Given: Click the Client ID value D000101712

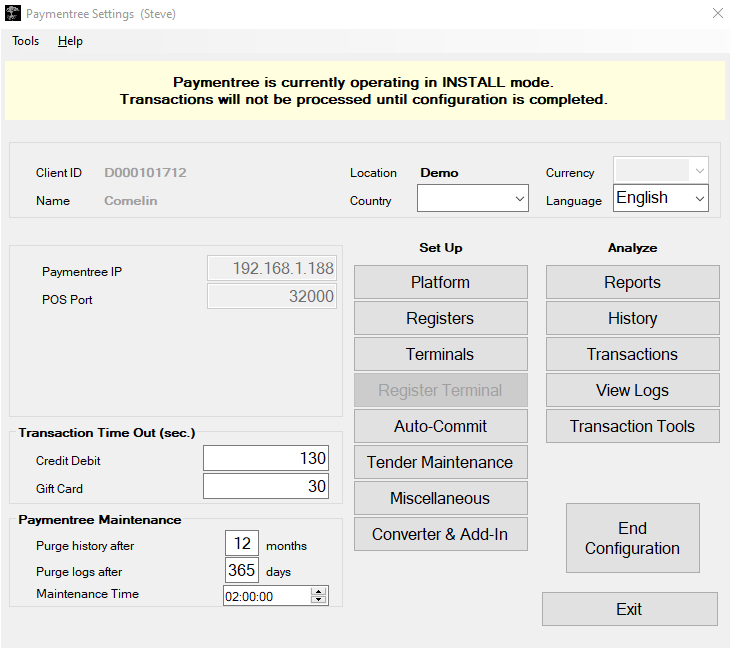Looking at the screenshot, I should tap(145, 173).
